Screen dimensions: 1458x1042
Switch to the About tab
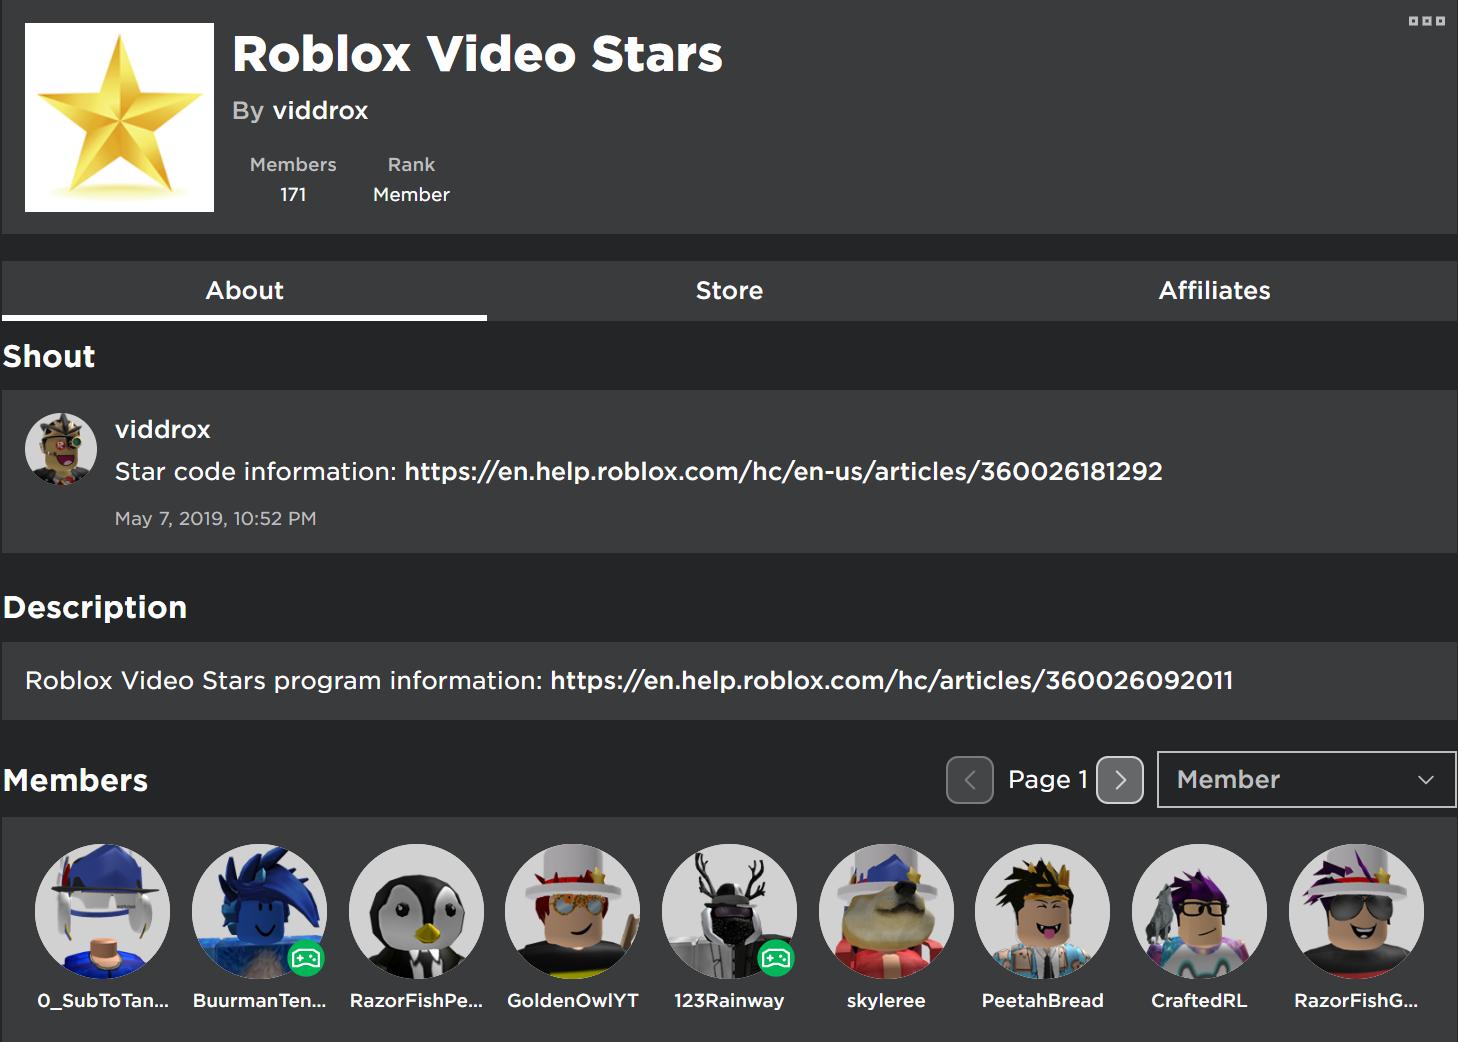pyautogui.click(x=244, y=291)
